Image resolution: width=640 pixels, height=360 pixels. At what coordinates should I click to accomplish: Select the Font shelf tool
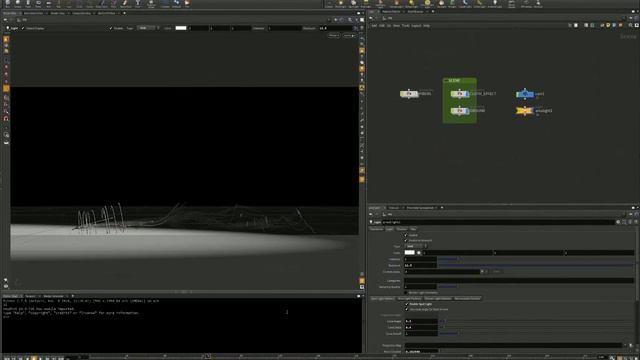[138, 4]
